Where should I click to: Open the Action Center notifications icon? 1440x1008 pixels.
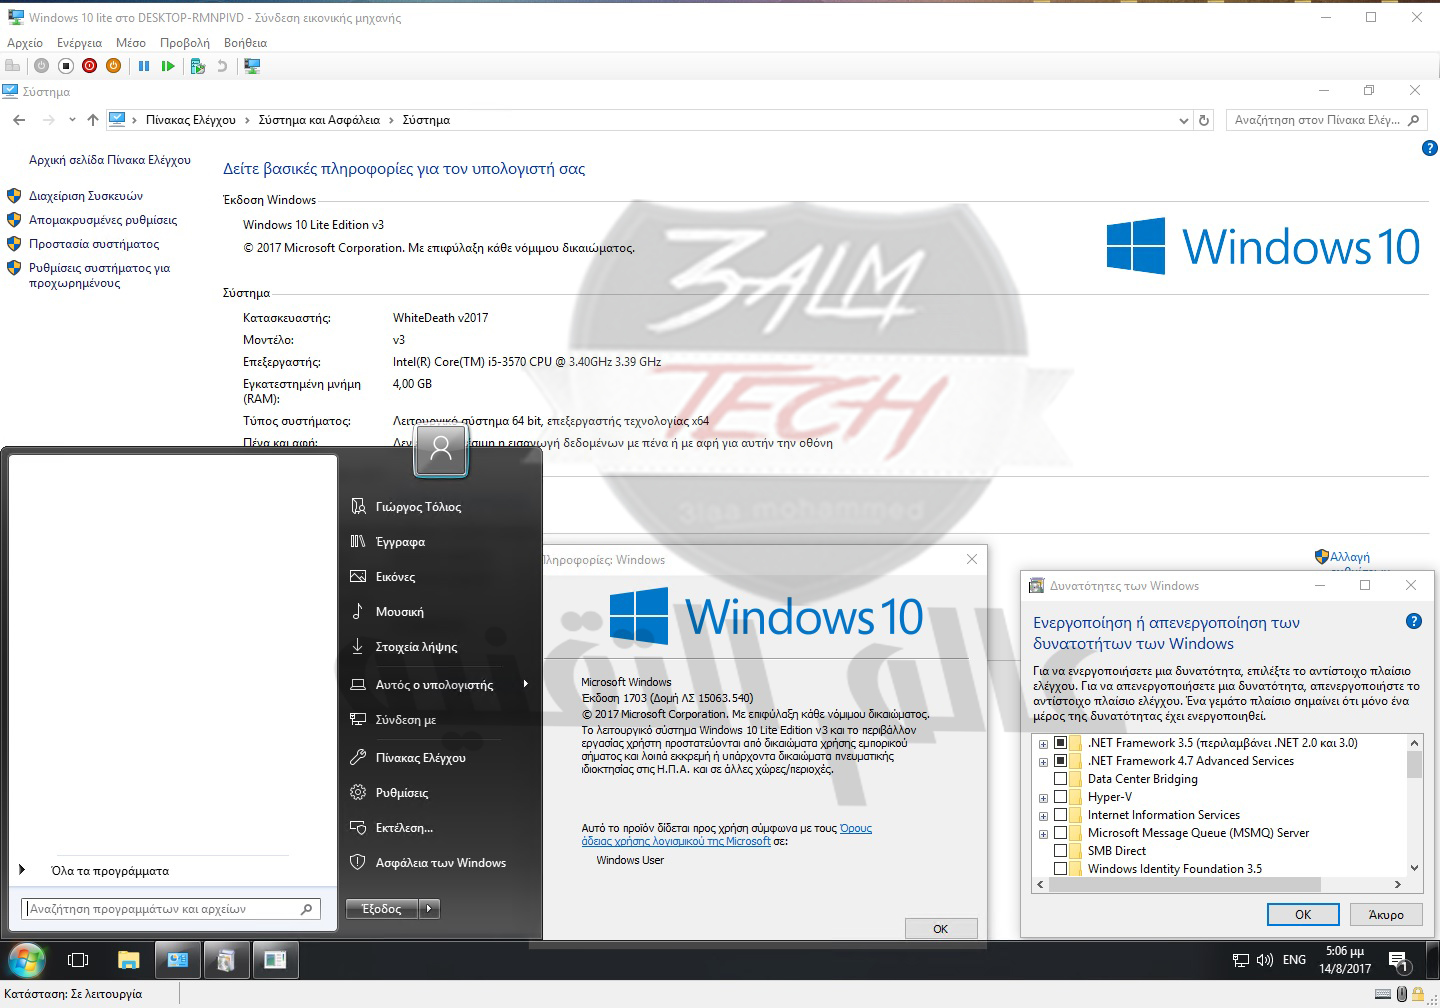pos(1399,962)
